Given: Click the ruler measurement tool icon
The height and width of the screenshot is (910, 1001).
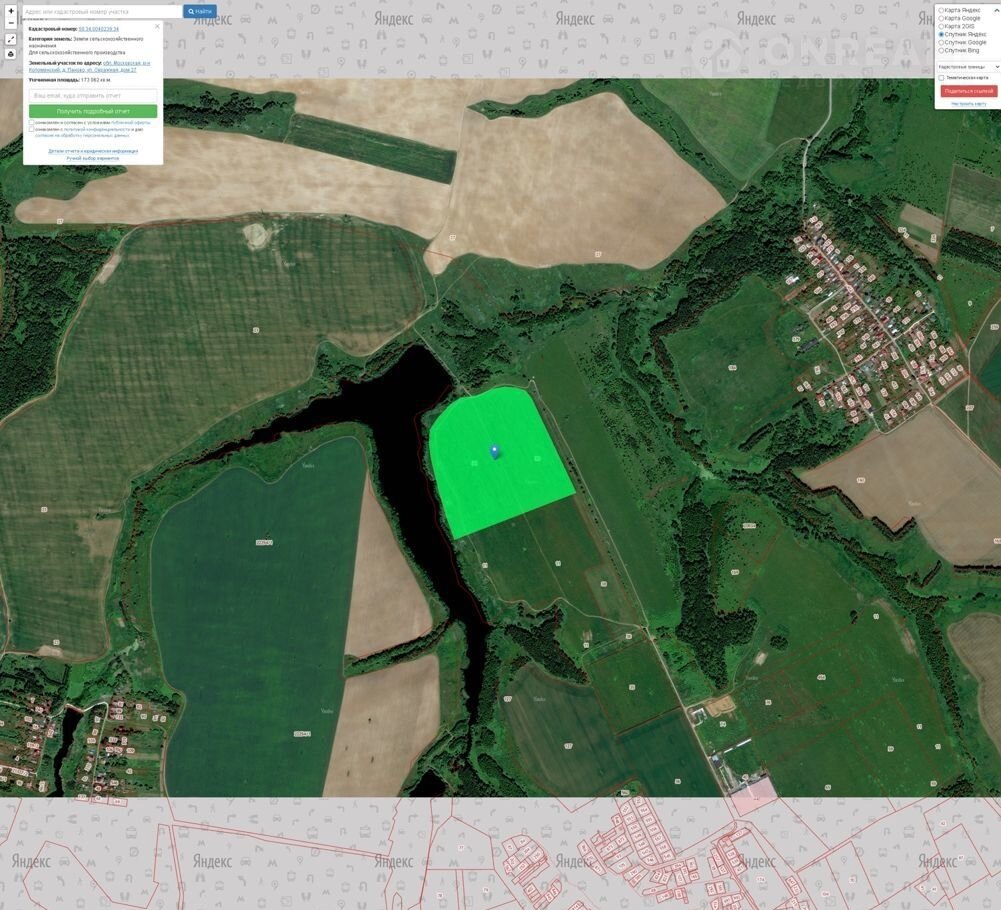Looking at the screenshot, I should 11,39.
